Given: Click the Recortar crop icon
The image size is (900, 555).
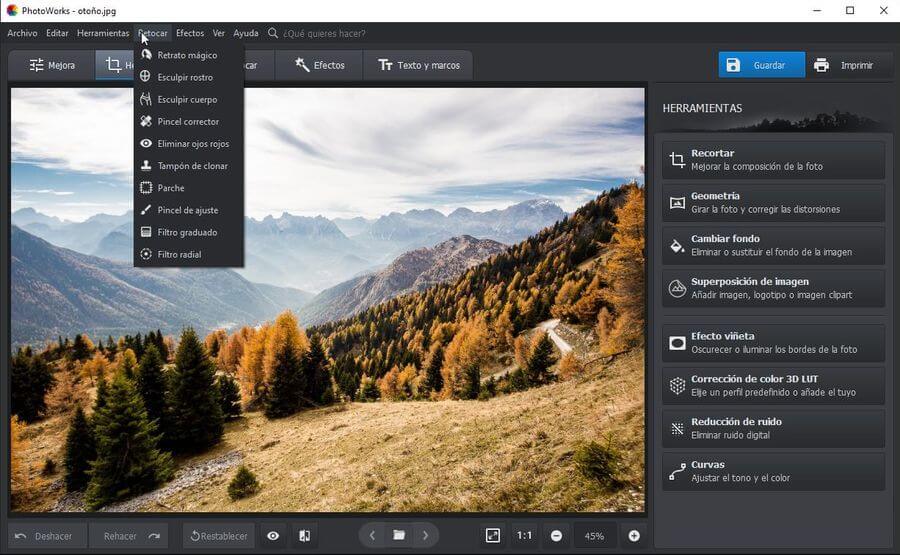Looking at the screenshot, I should pyautogui.click(x=677, y=160).
